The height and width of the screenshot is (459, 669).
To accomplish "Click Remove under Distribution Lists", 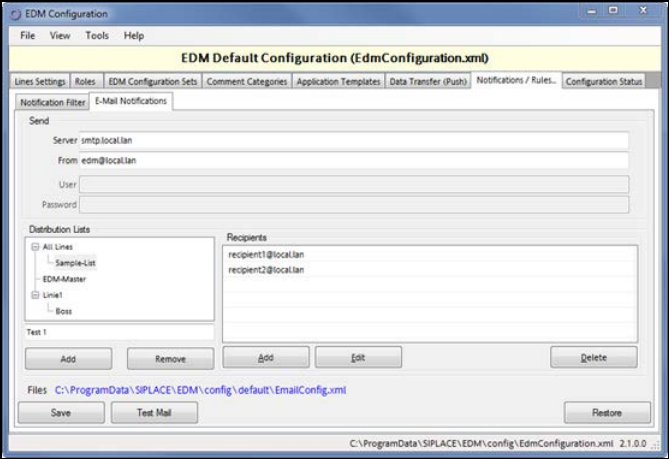I will click(170, 358).
